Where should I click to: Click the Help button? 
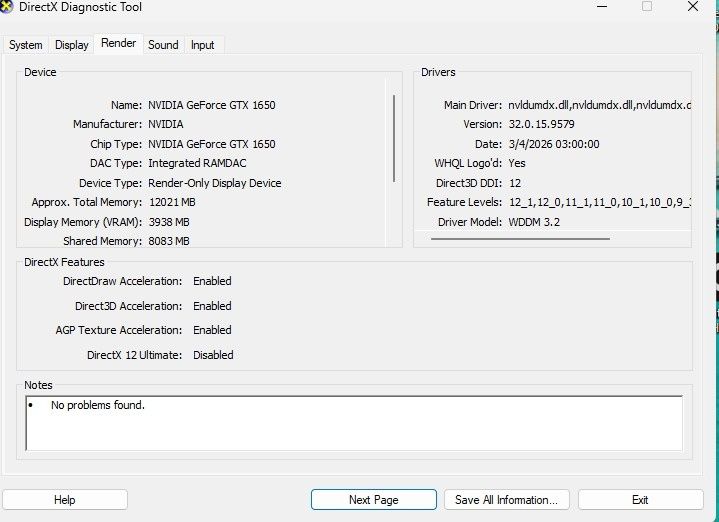[x=65, y=500]
